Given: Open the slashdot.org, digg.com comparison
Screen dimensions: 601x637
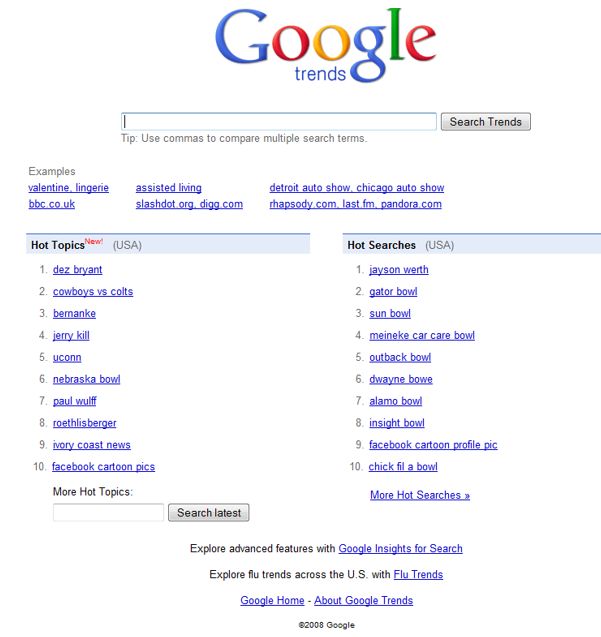Looking at the screenshot, I should (189, 204).
